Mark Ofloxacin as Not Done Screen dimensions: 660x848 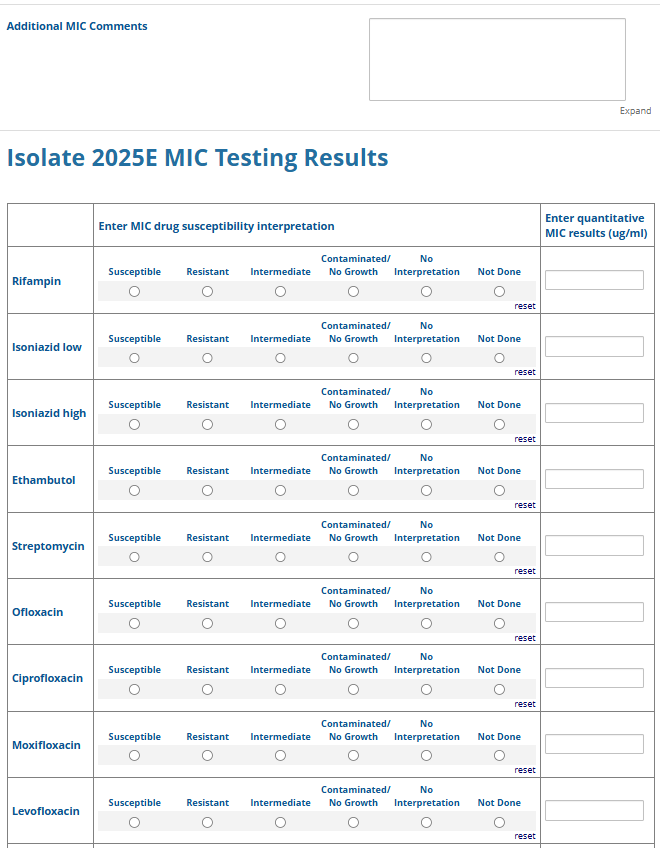(x=499, y=623)
